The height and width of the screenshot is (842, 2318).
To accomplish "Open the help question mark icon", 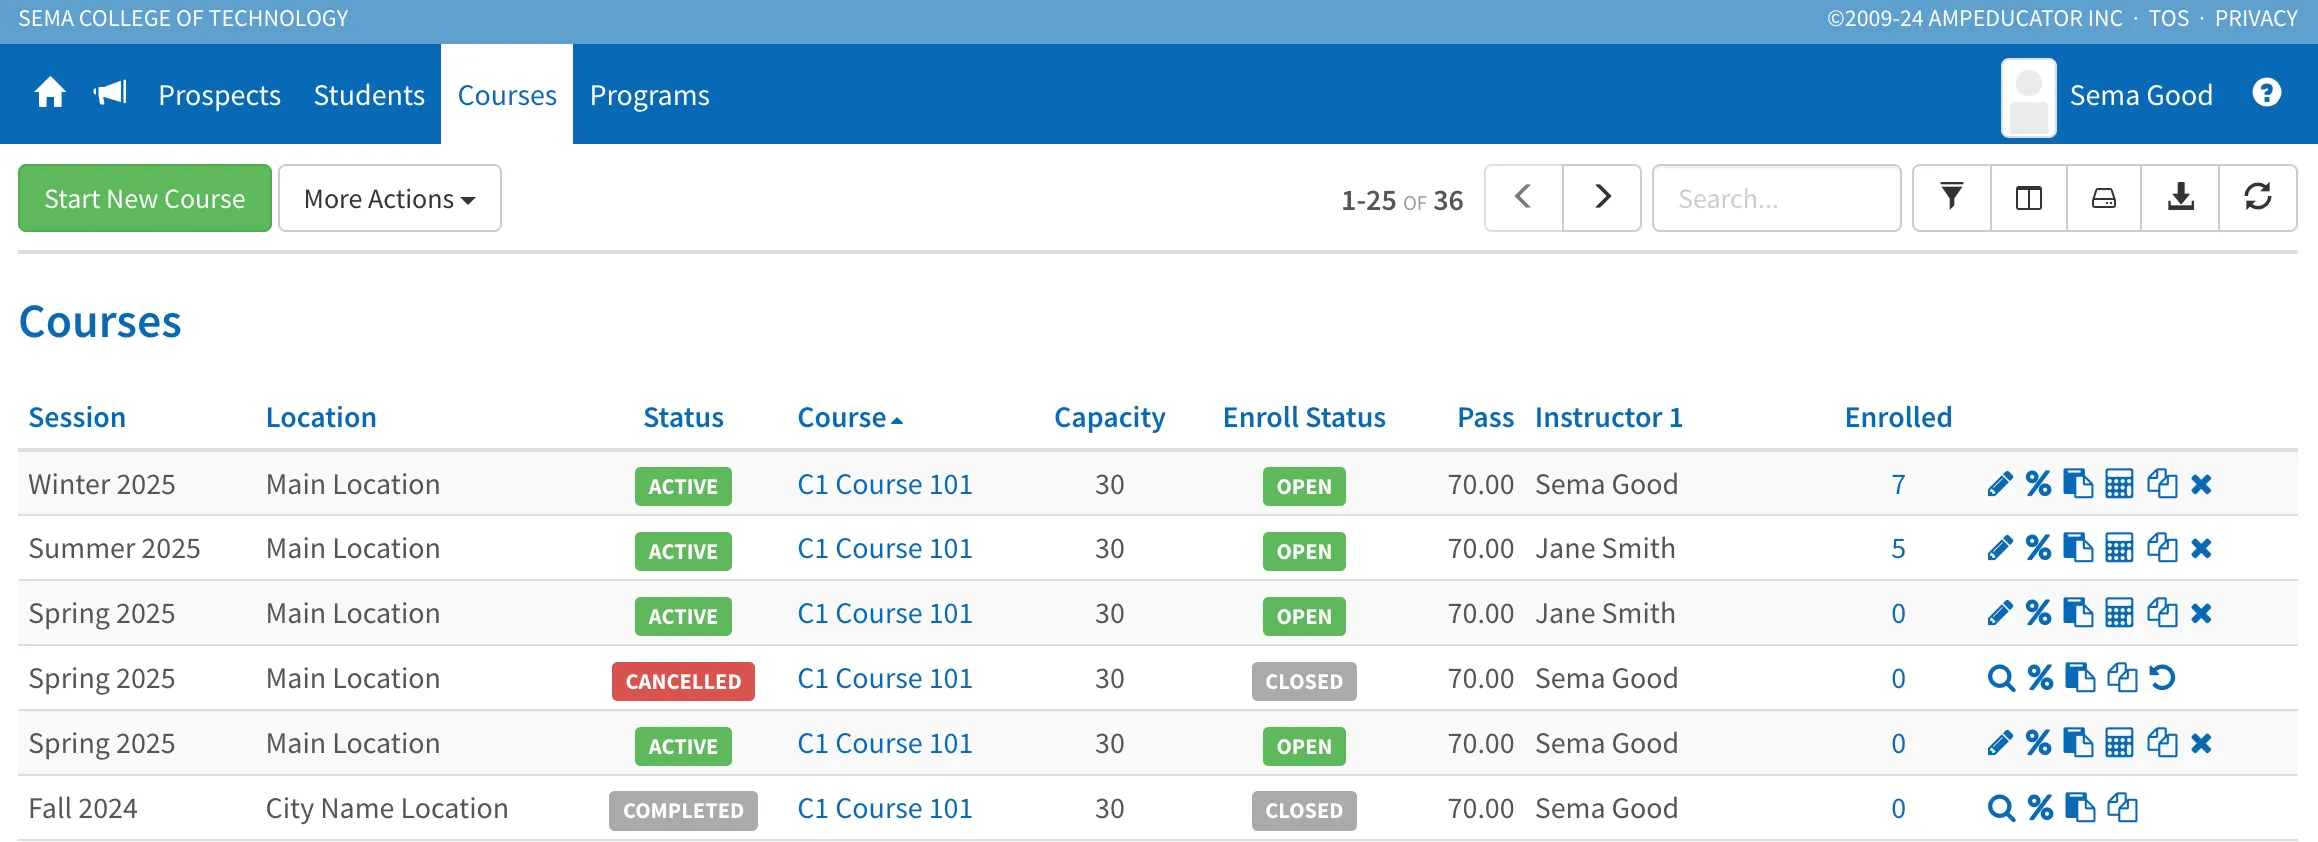I will click(2266, 93).
